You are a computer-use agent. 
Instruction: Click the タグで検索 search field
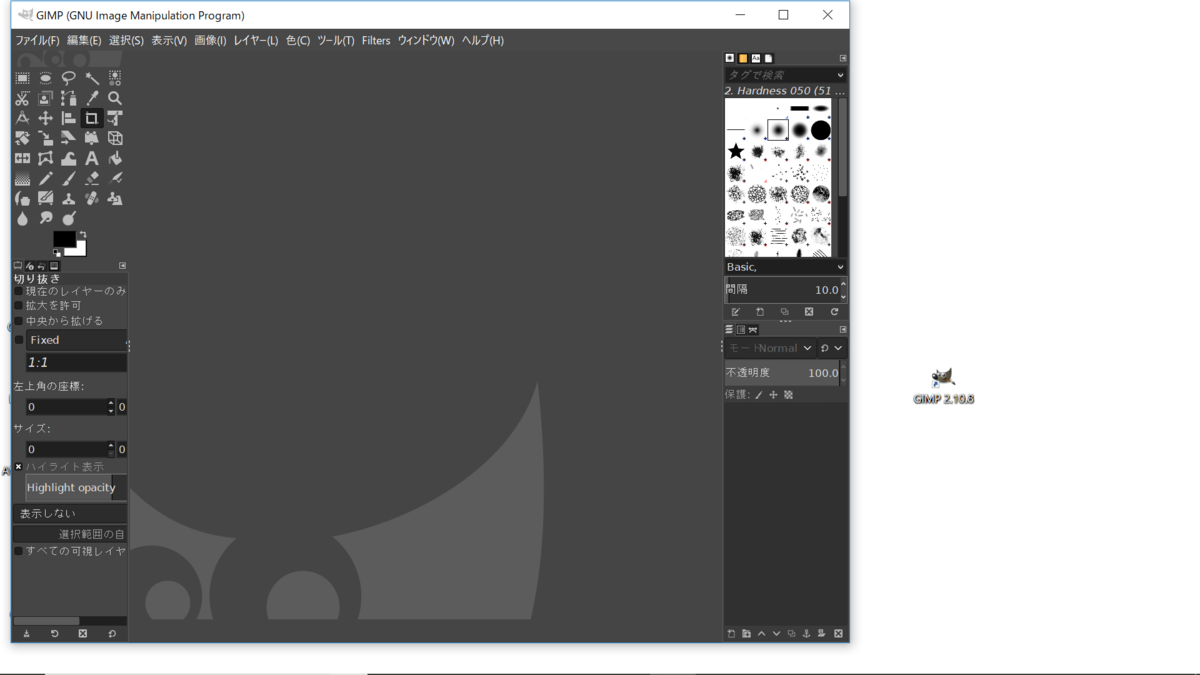tap(780, 75)
